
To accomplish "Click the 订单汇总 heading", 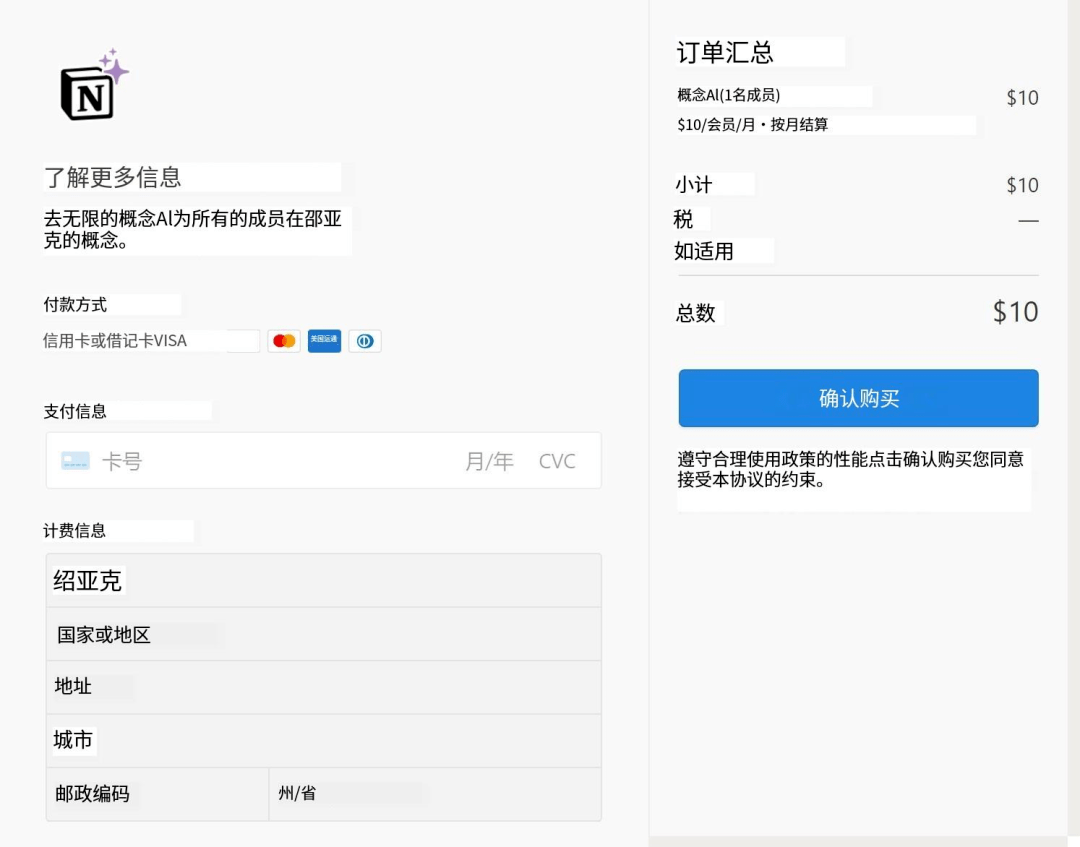I will (725, 52).
